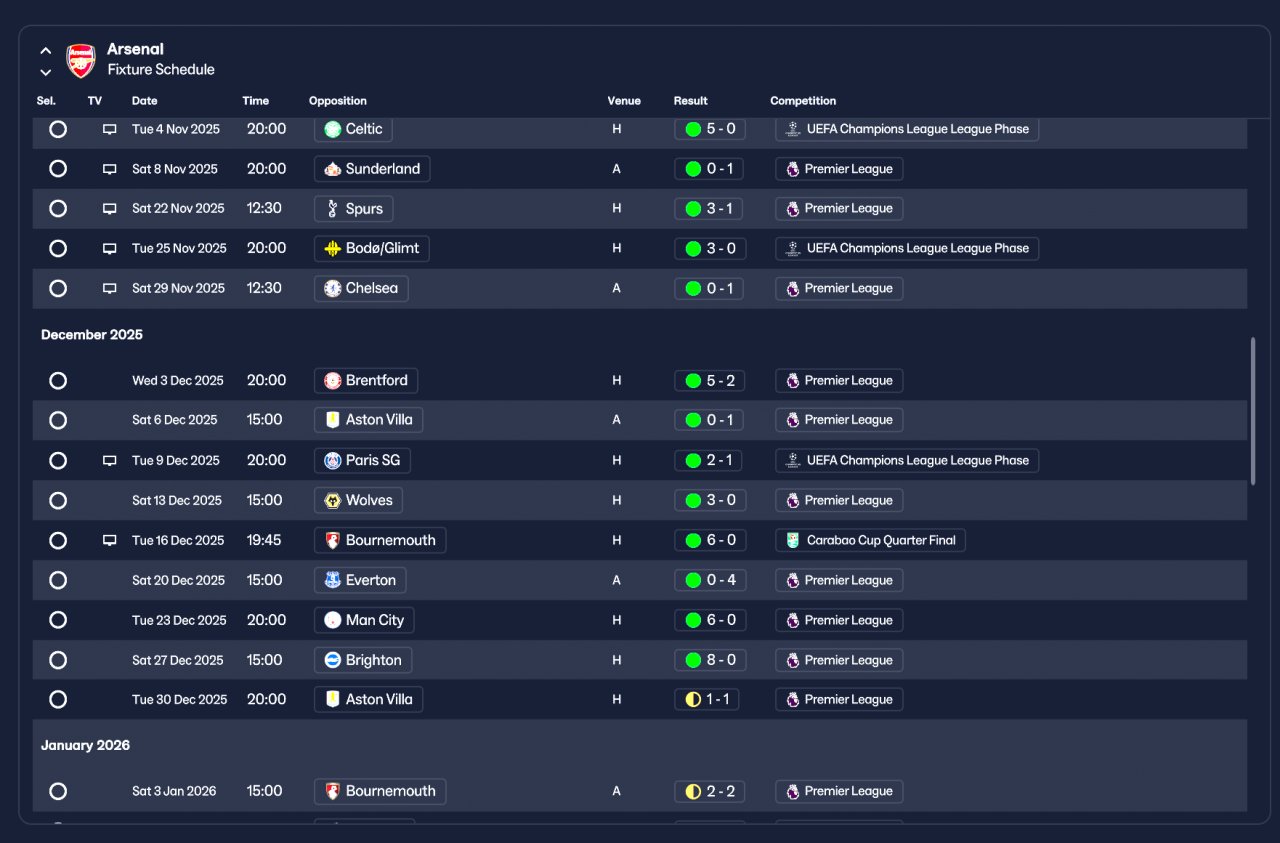
Task: Click the half-yellow draw indicator for Bournemouth 2 - 2
Action: [693, 791]
